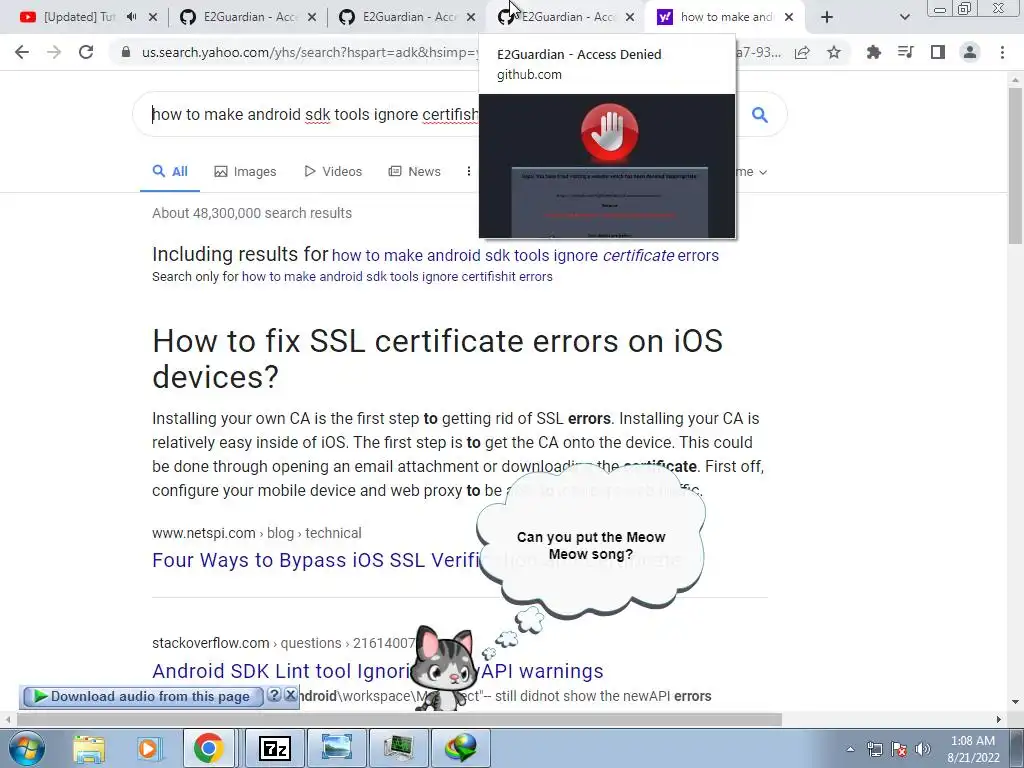The width and height of the screenshot is (1024, 768).
Task: Open Windows Explorer from the taskbar
Action: tap(88, 748)
